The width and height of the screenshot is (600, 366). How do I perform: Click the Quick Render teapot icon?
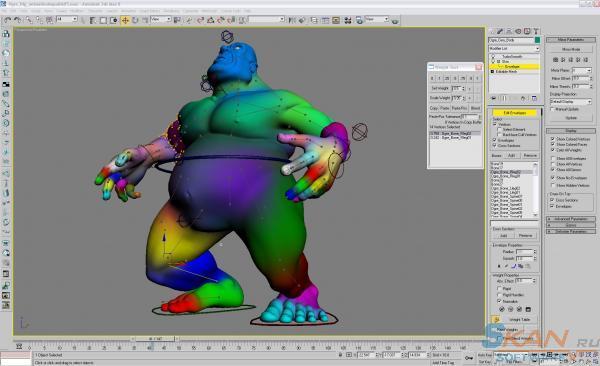(395, 21)
